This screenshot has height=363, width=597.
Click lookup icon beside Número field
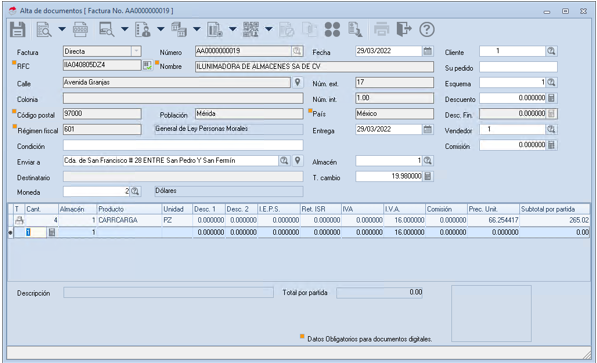[x=297, y=51]
